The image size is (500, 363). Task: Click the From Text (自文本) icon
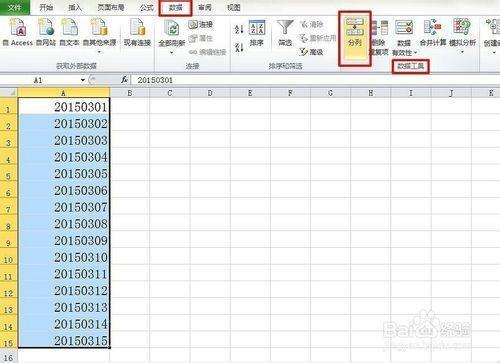point(69,27)
